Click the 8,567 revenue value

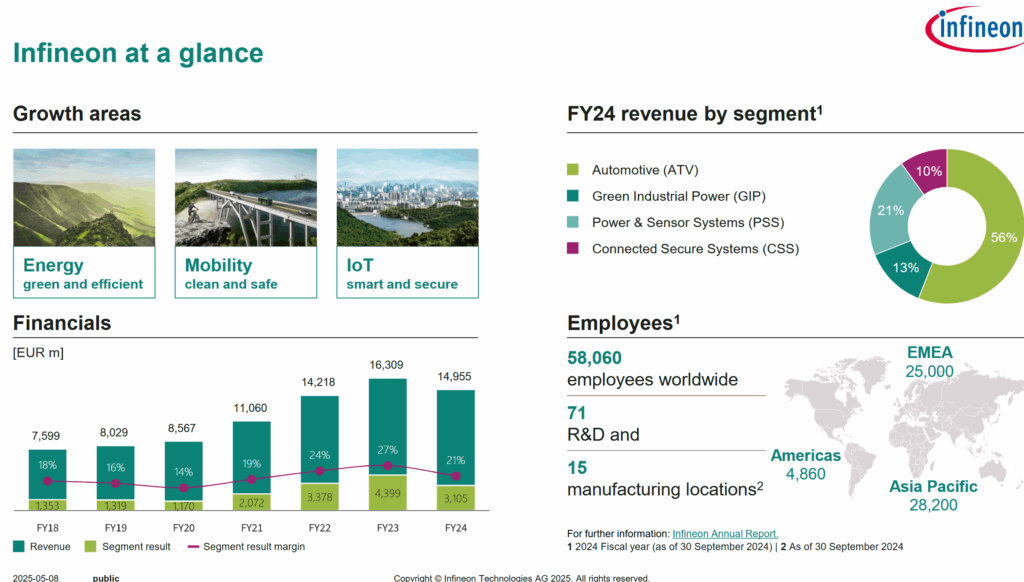coord(182,428)
